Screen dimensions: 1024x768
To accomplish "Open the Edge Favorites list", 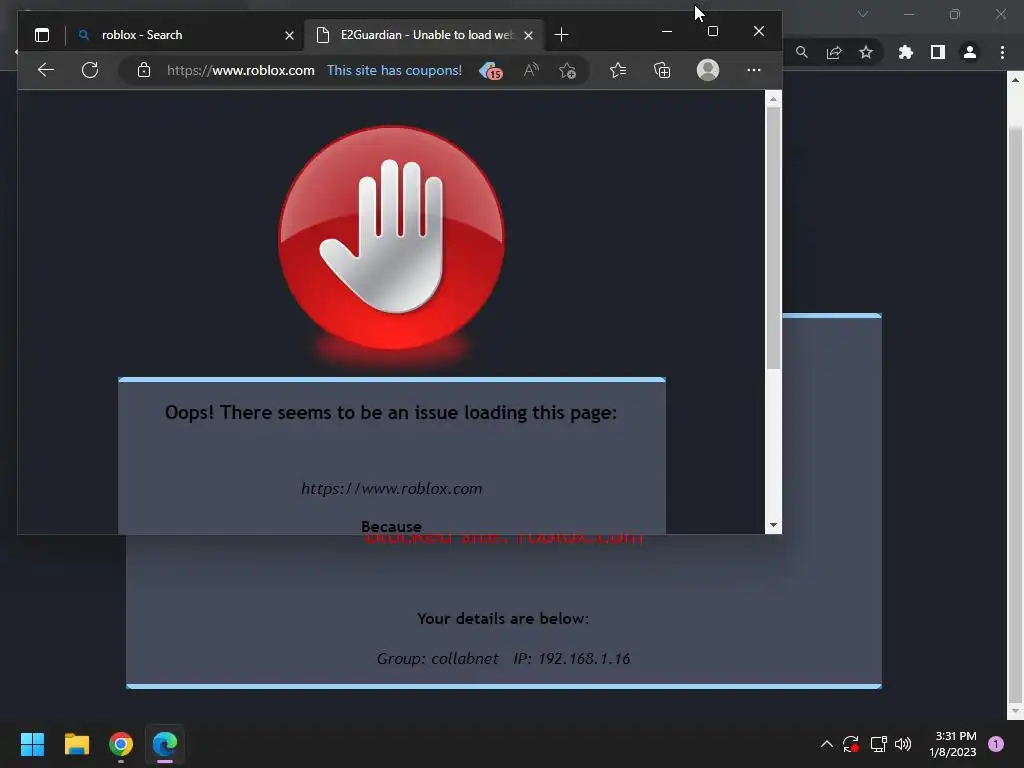I will 618,70.
